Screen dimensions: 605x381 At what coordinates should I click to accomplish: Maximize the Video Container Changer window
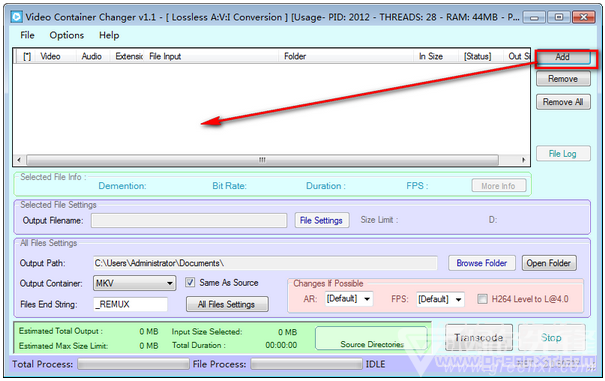click(x=559, y=17)
